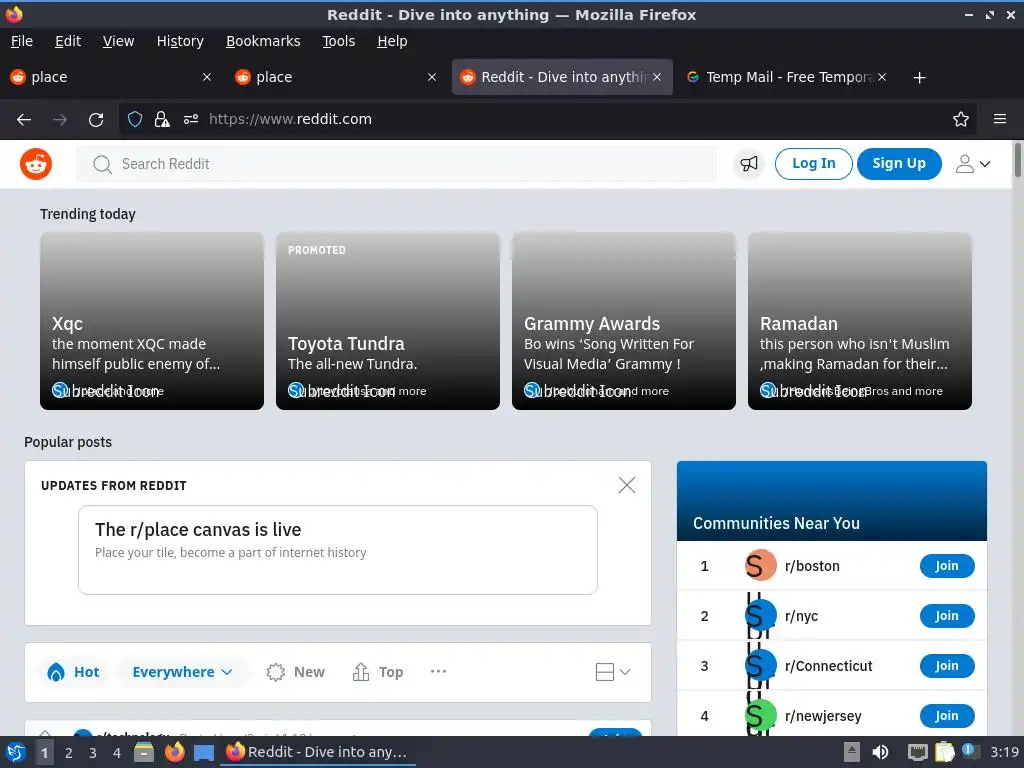The width and height of the screenshot is (1024, 768).
Task: Open the Grammy Awards trending card
Action: (x=624, y=321)
